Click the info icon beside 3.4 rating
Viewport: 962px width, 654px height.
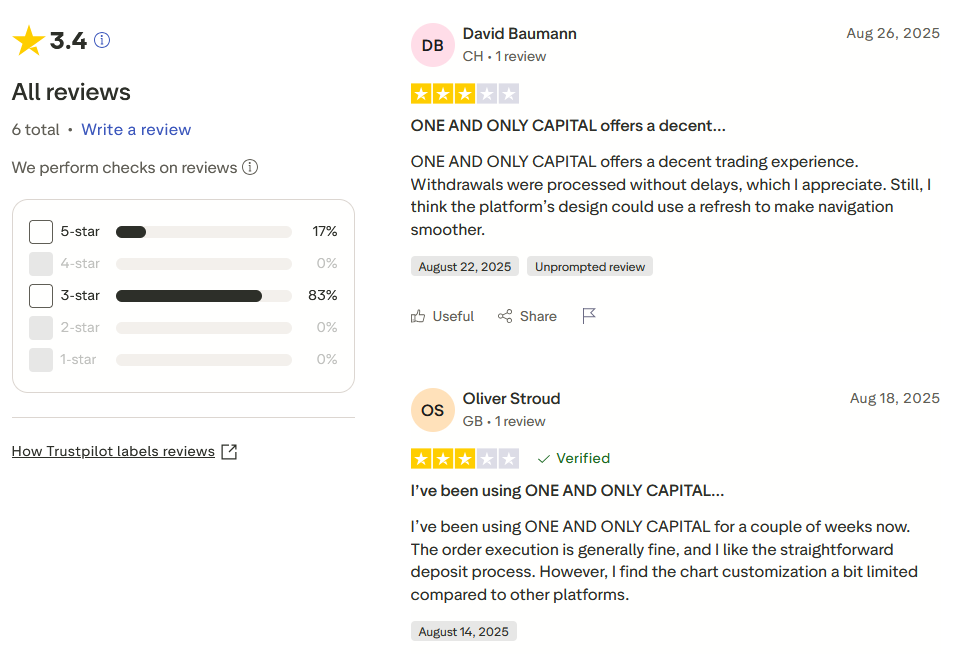(x=102, y=40)
